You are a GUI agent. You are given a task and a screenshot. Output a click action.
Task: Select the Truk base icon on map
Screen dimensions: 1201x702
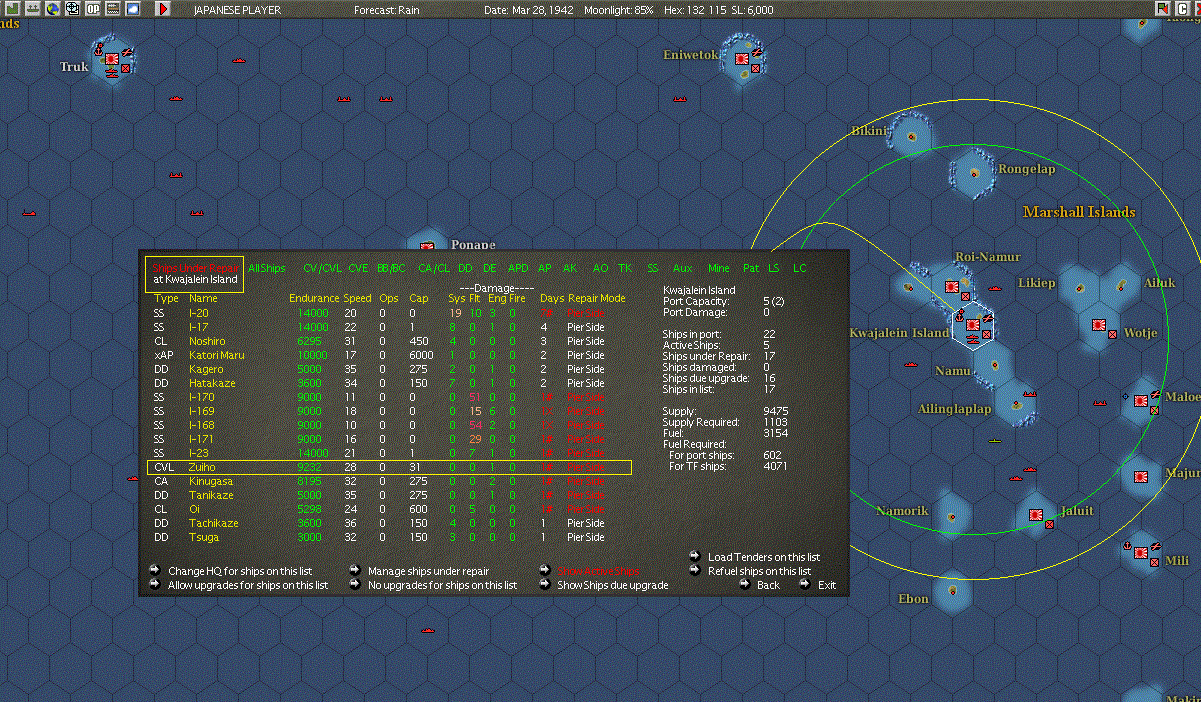[x=111, y=59]
